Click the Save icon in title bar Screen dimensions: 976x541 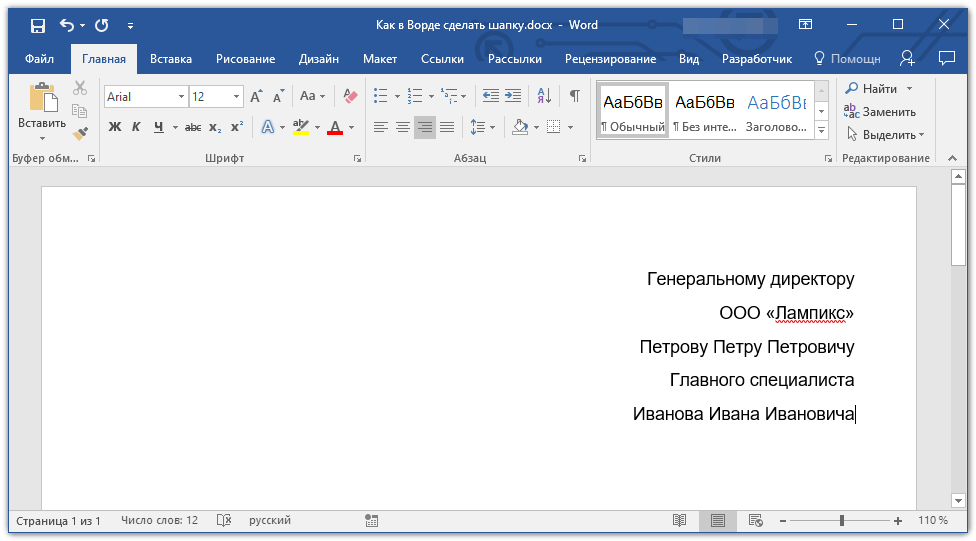point(38,26)
